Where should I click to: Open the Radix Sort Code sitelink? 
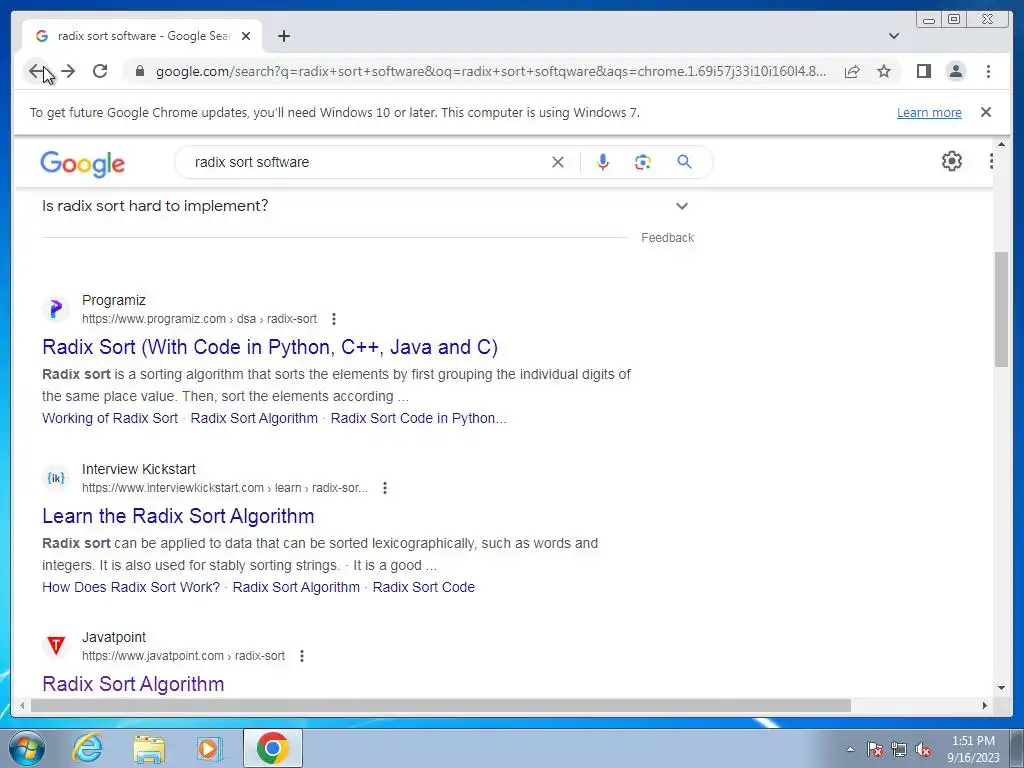(423, 587)
